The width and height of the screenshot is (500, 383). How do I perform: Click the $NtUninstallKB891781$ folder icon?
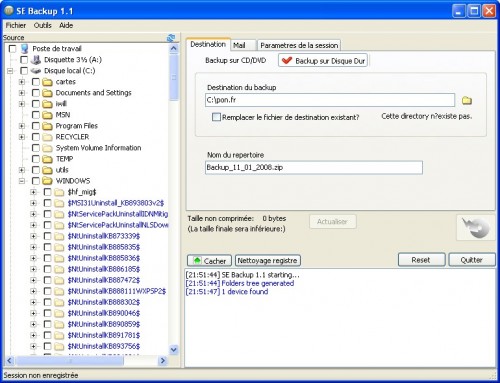point(59,335)
